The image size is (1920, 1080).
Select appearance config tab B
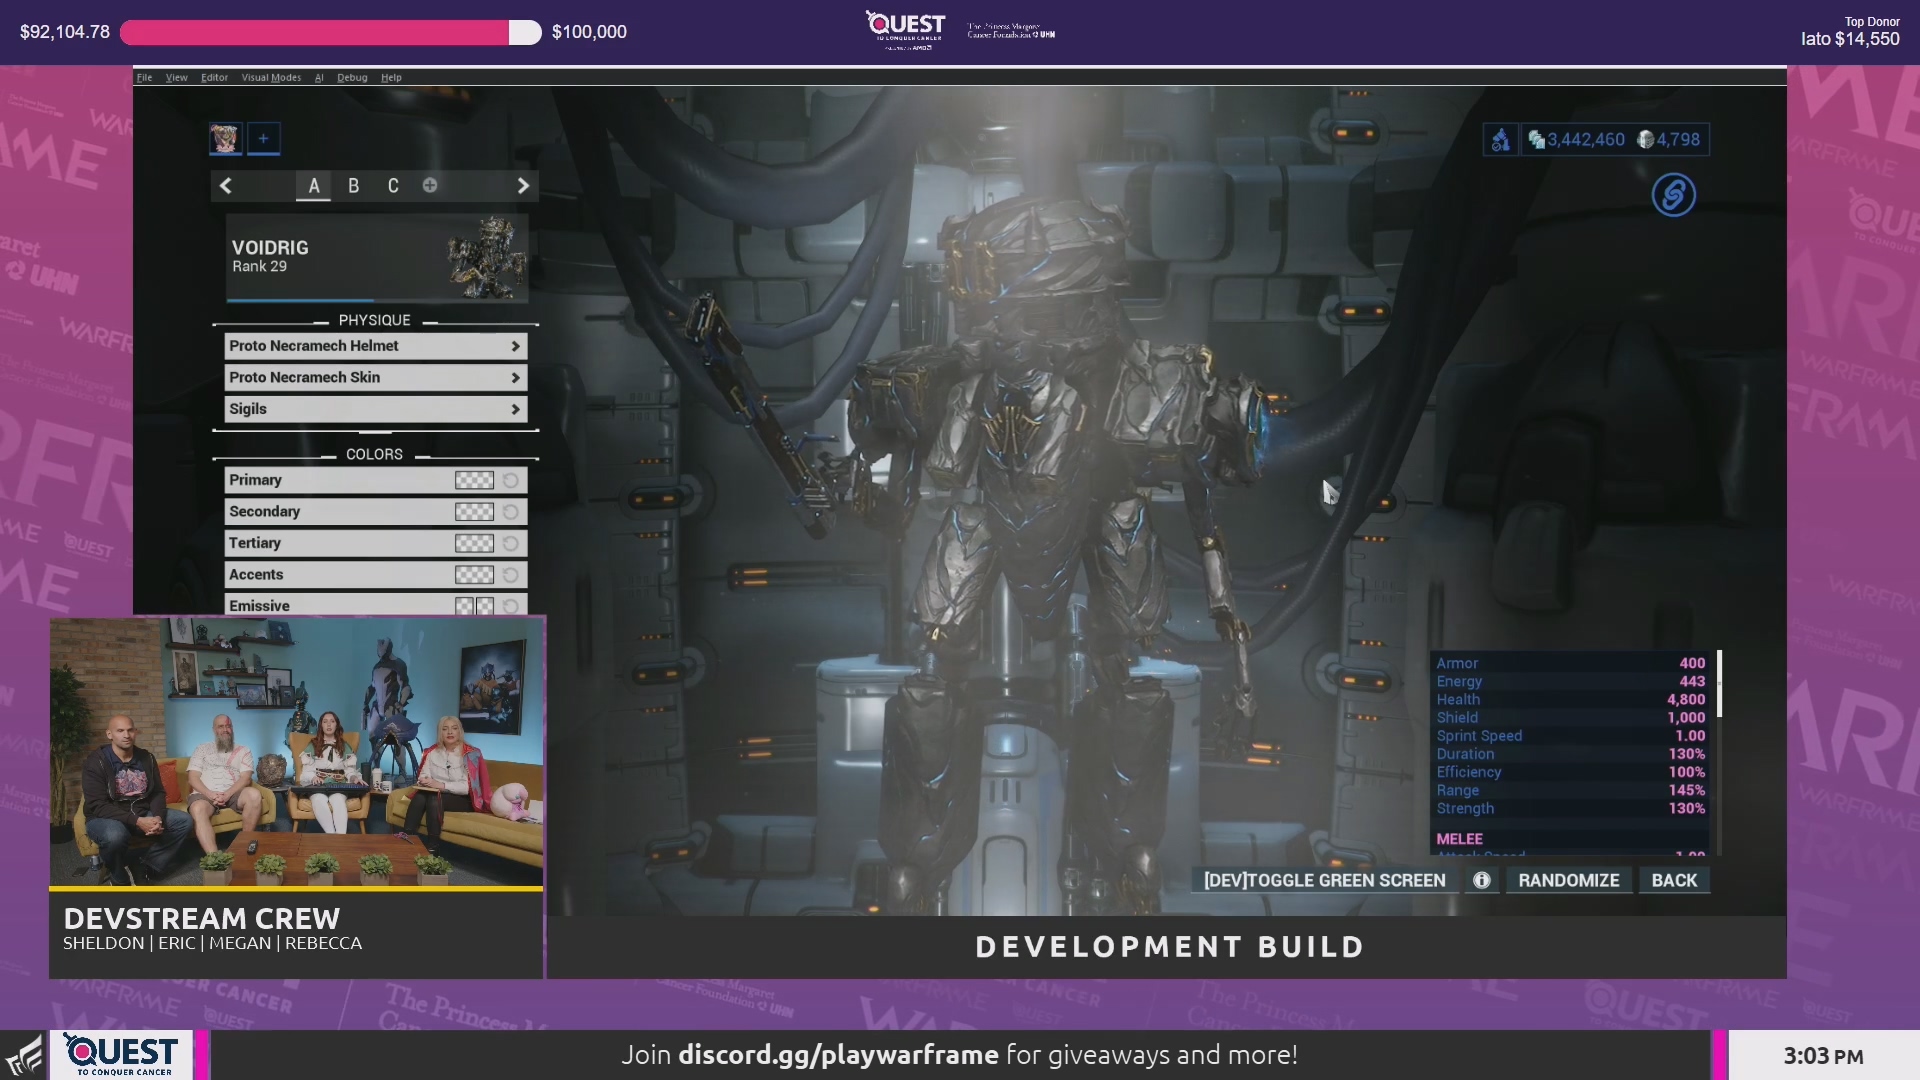coord(353,186)
